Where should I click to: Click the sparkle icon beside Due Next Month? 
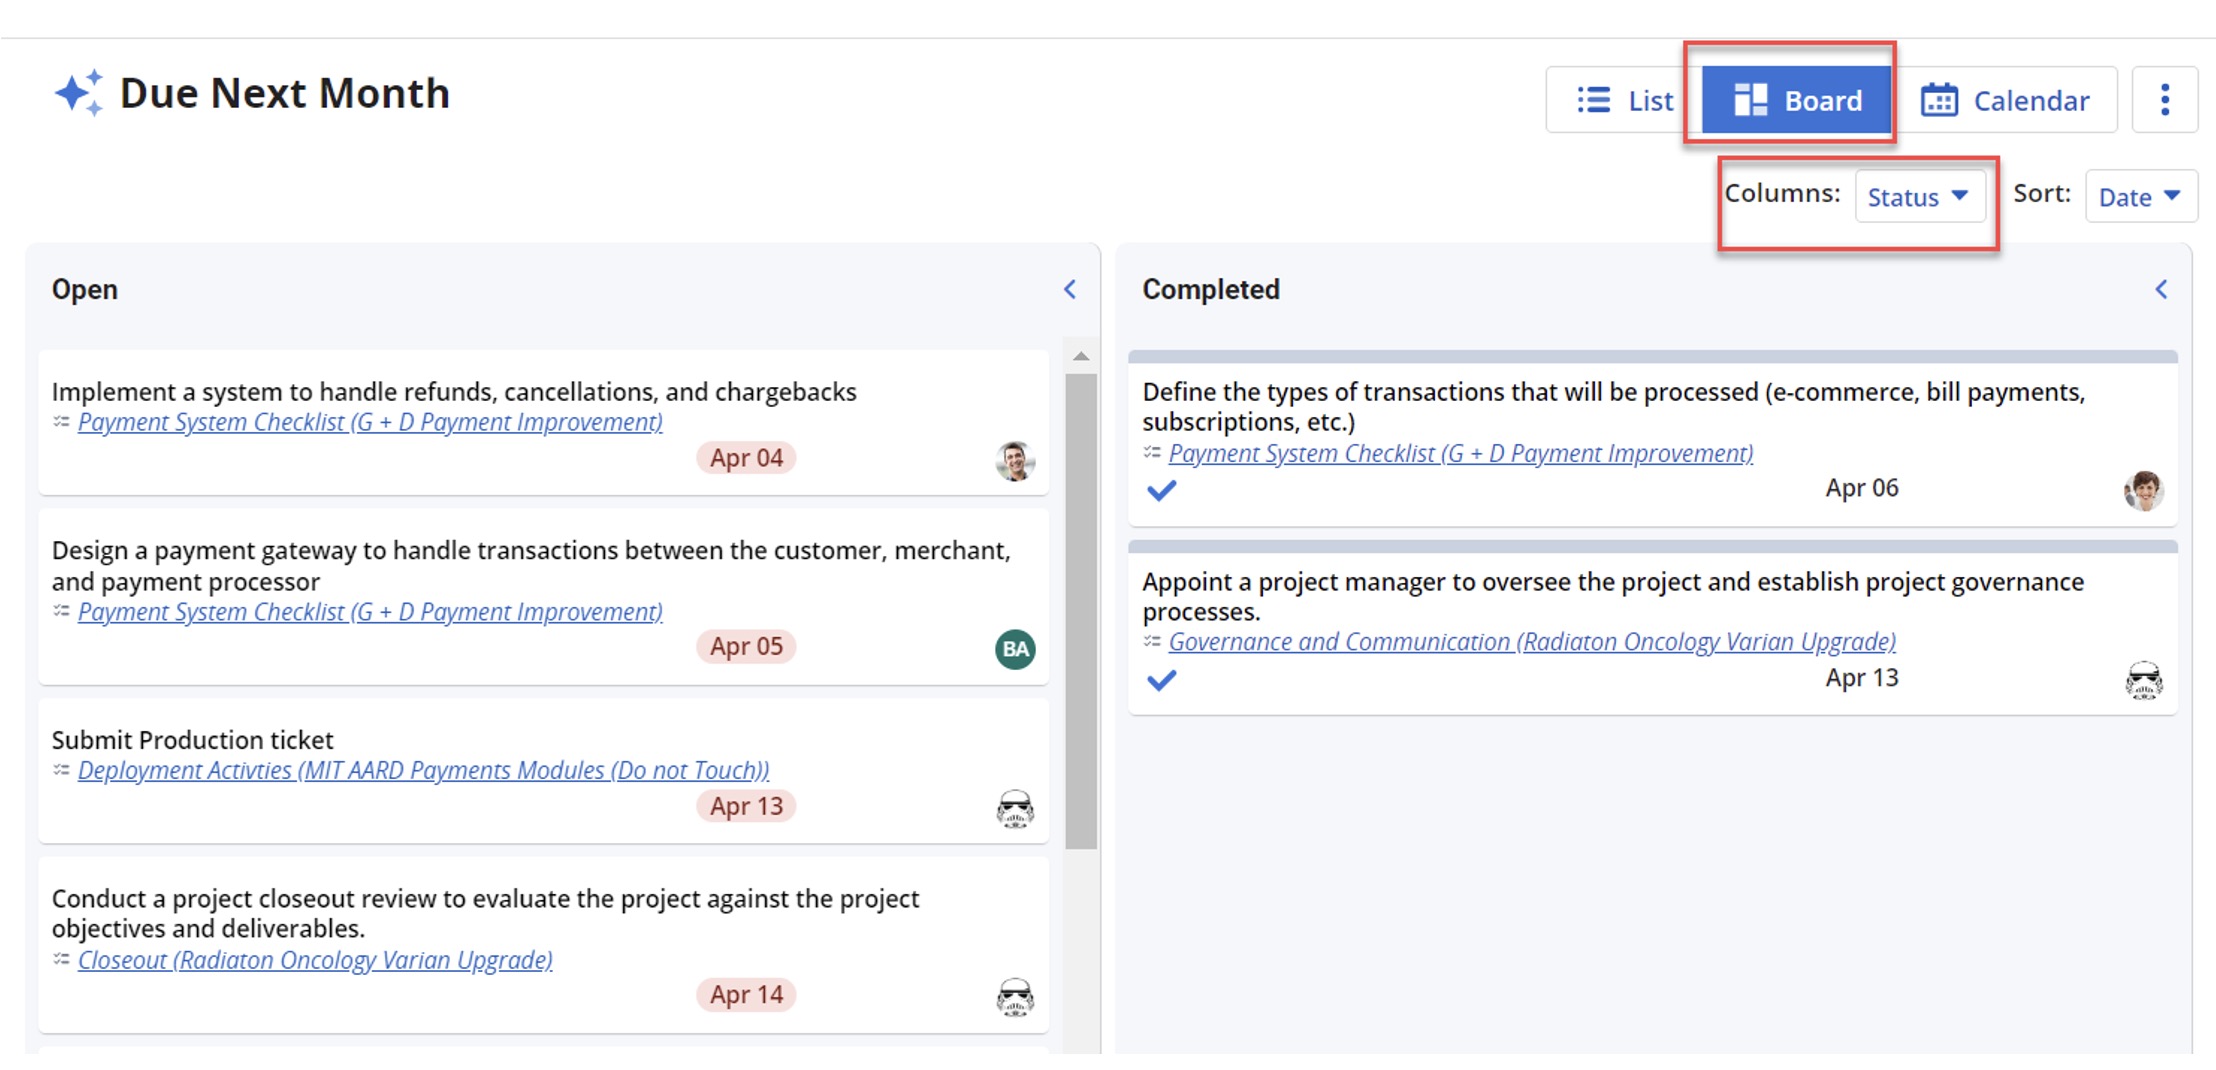click(79, 93)
